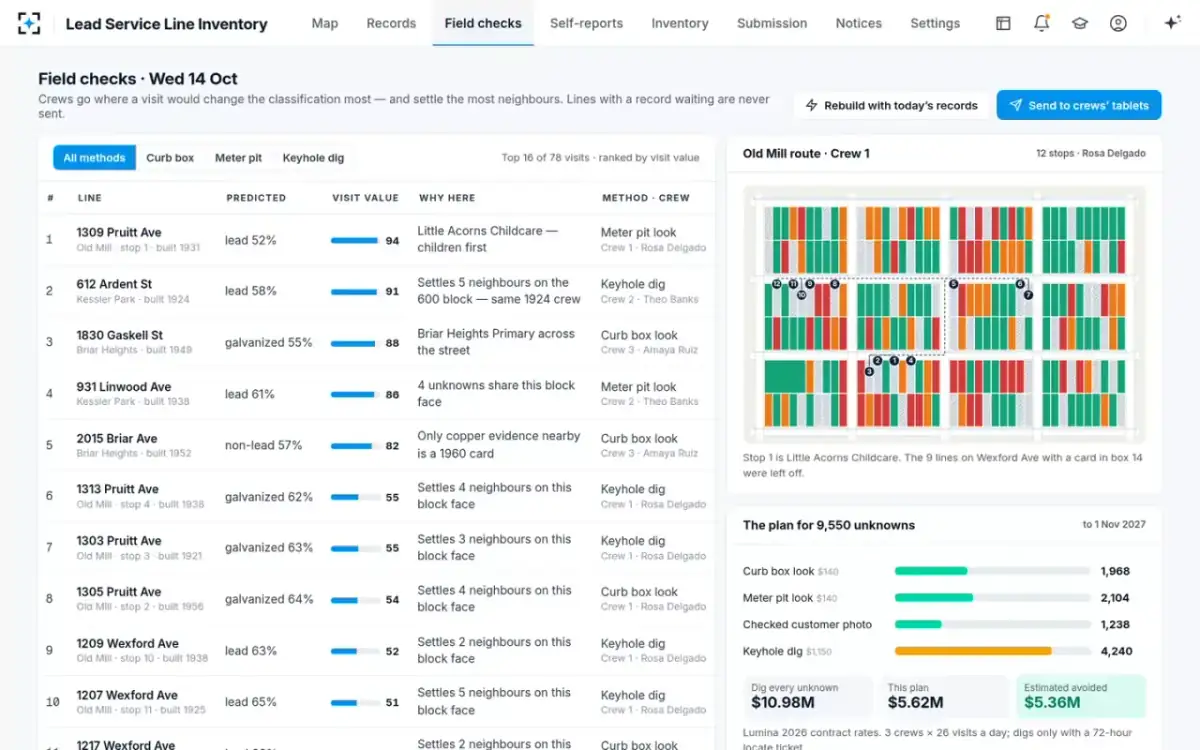The height and width of the screenshot is (750, 1200).
Task: Open the Settings tab
Action: tap(935, 23)
